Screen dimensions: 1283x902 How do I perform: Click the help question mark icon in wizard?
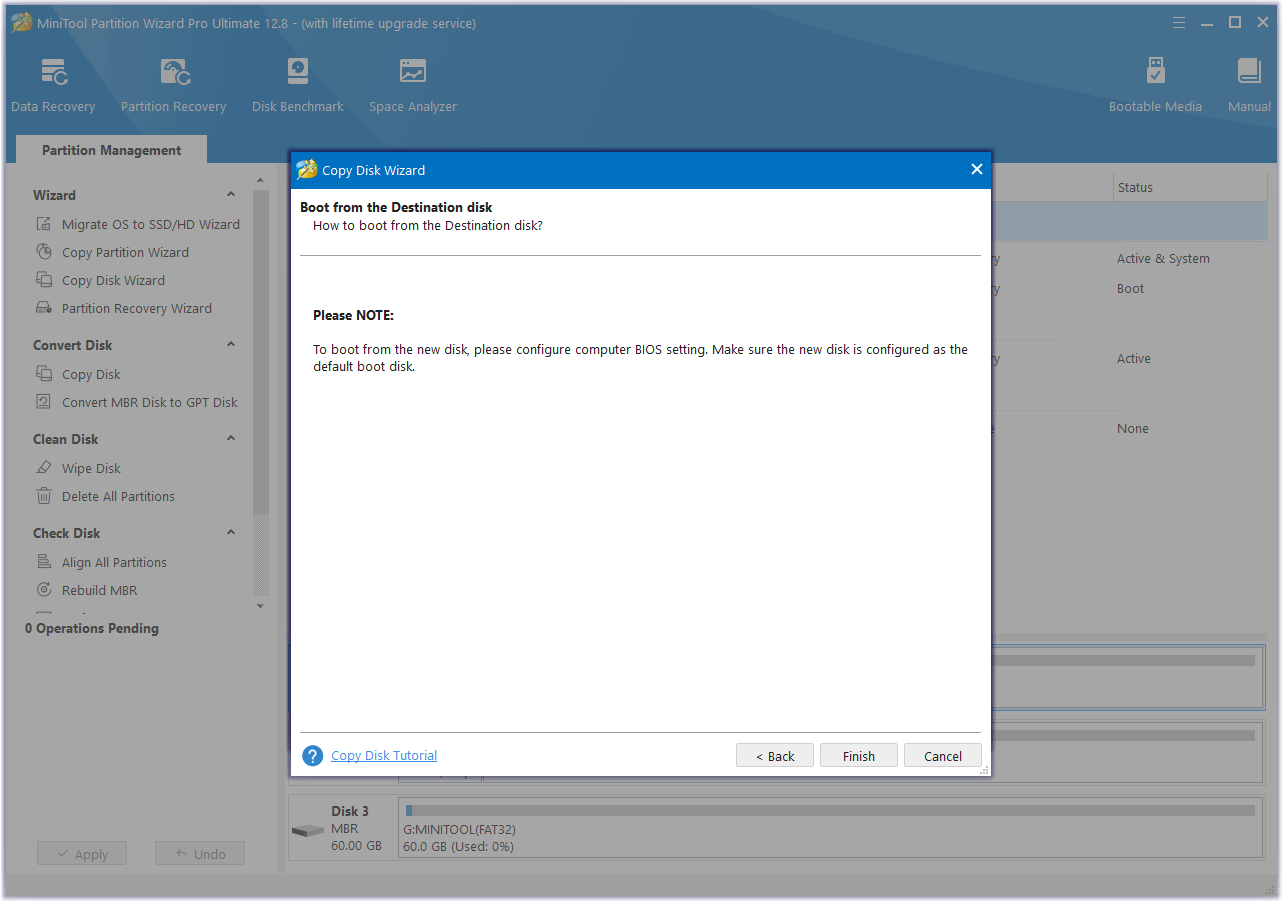click(312, 755)
